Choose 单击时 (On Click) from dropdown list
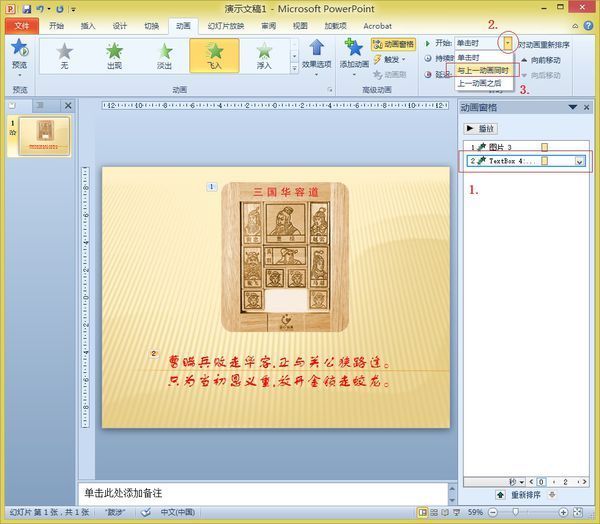Image resolution: width=600 pixels, height=524 pixels. tap(484, 57)
